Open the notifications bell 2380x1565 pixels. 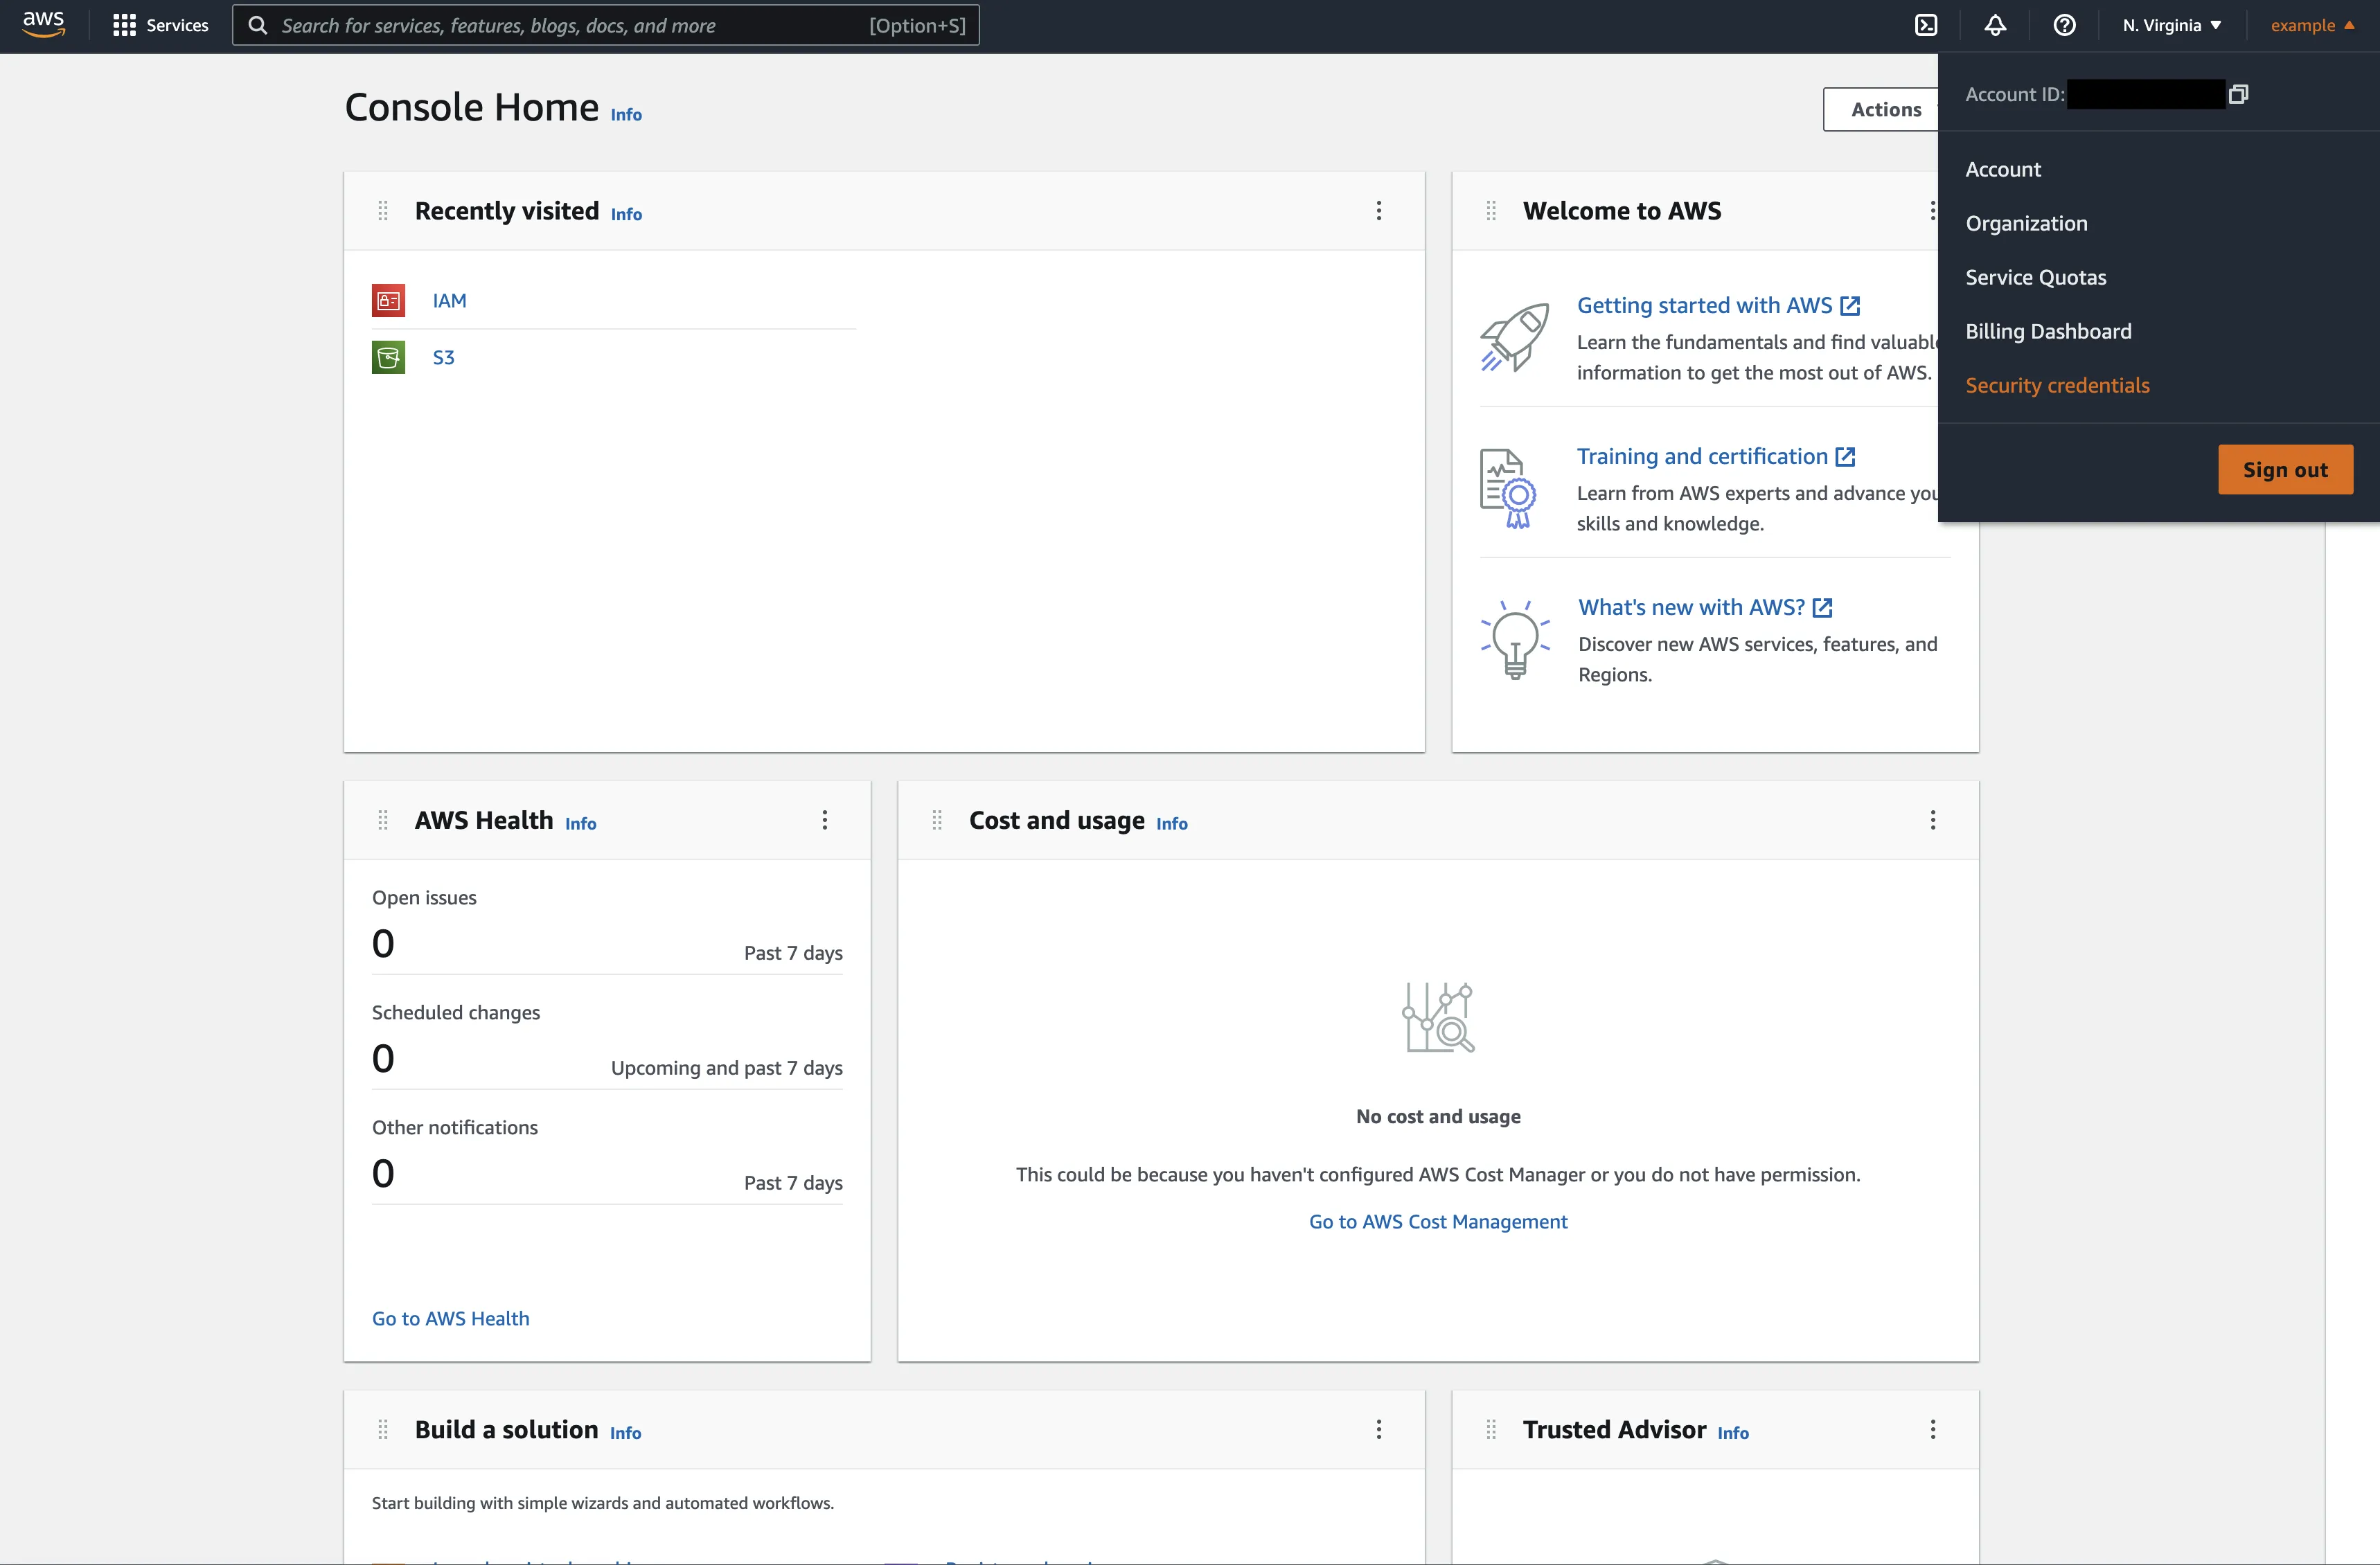tap(1995, 25)
